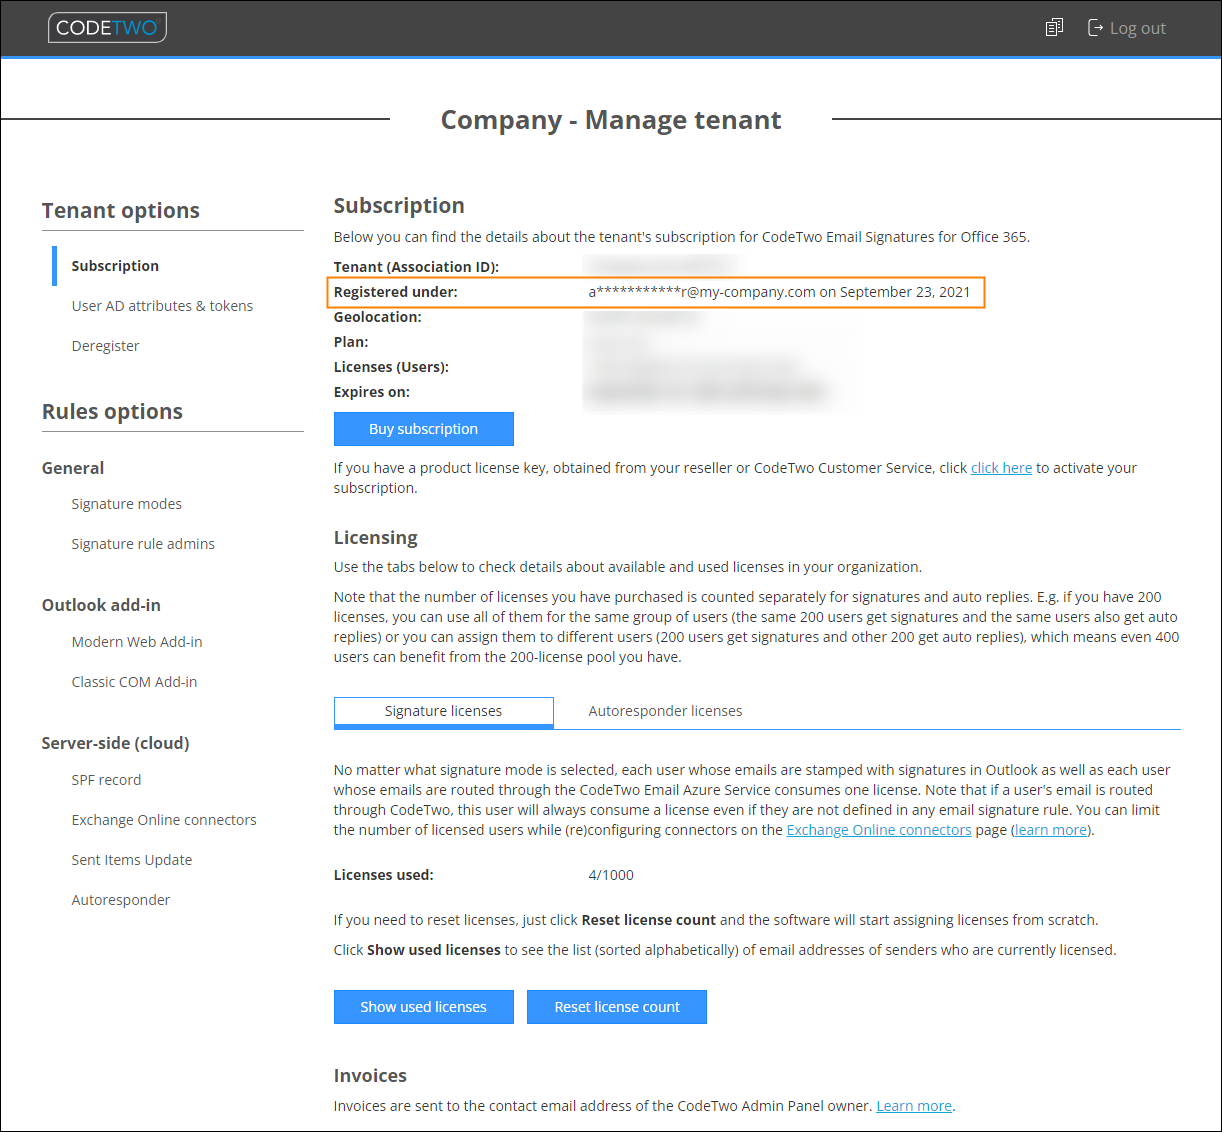Click the Invoices section heading
Image resolution: width=1222 pixels, height=1132 pixels.
pyautogui.click(x=370, y=1076)
